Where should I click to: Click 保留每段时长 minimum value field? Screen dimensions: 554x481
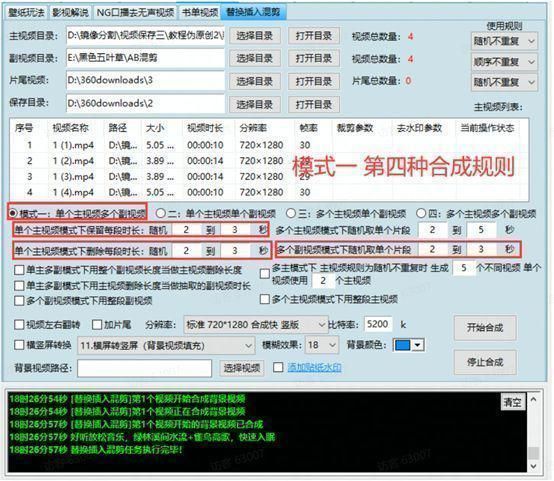pos(187,230)
